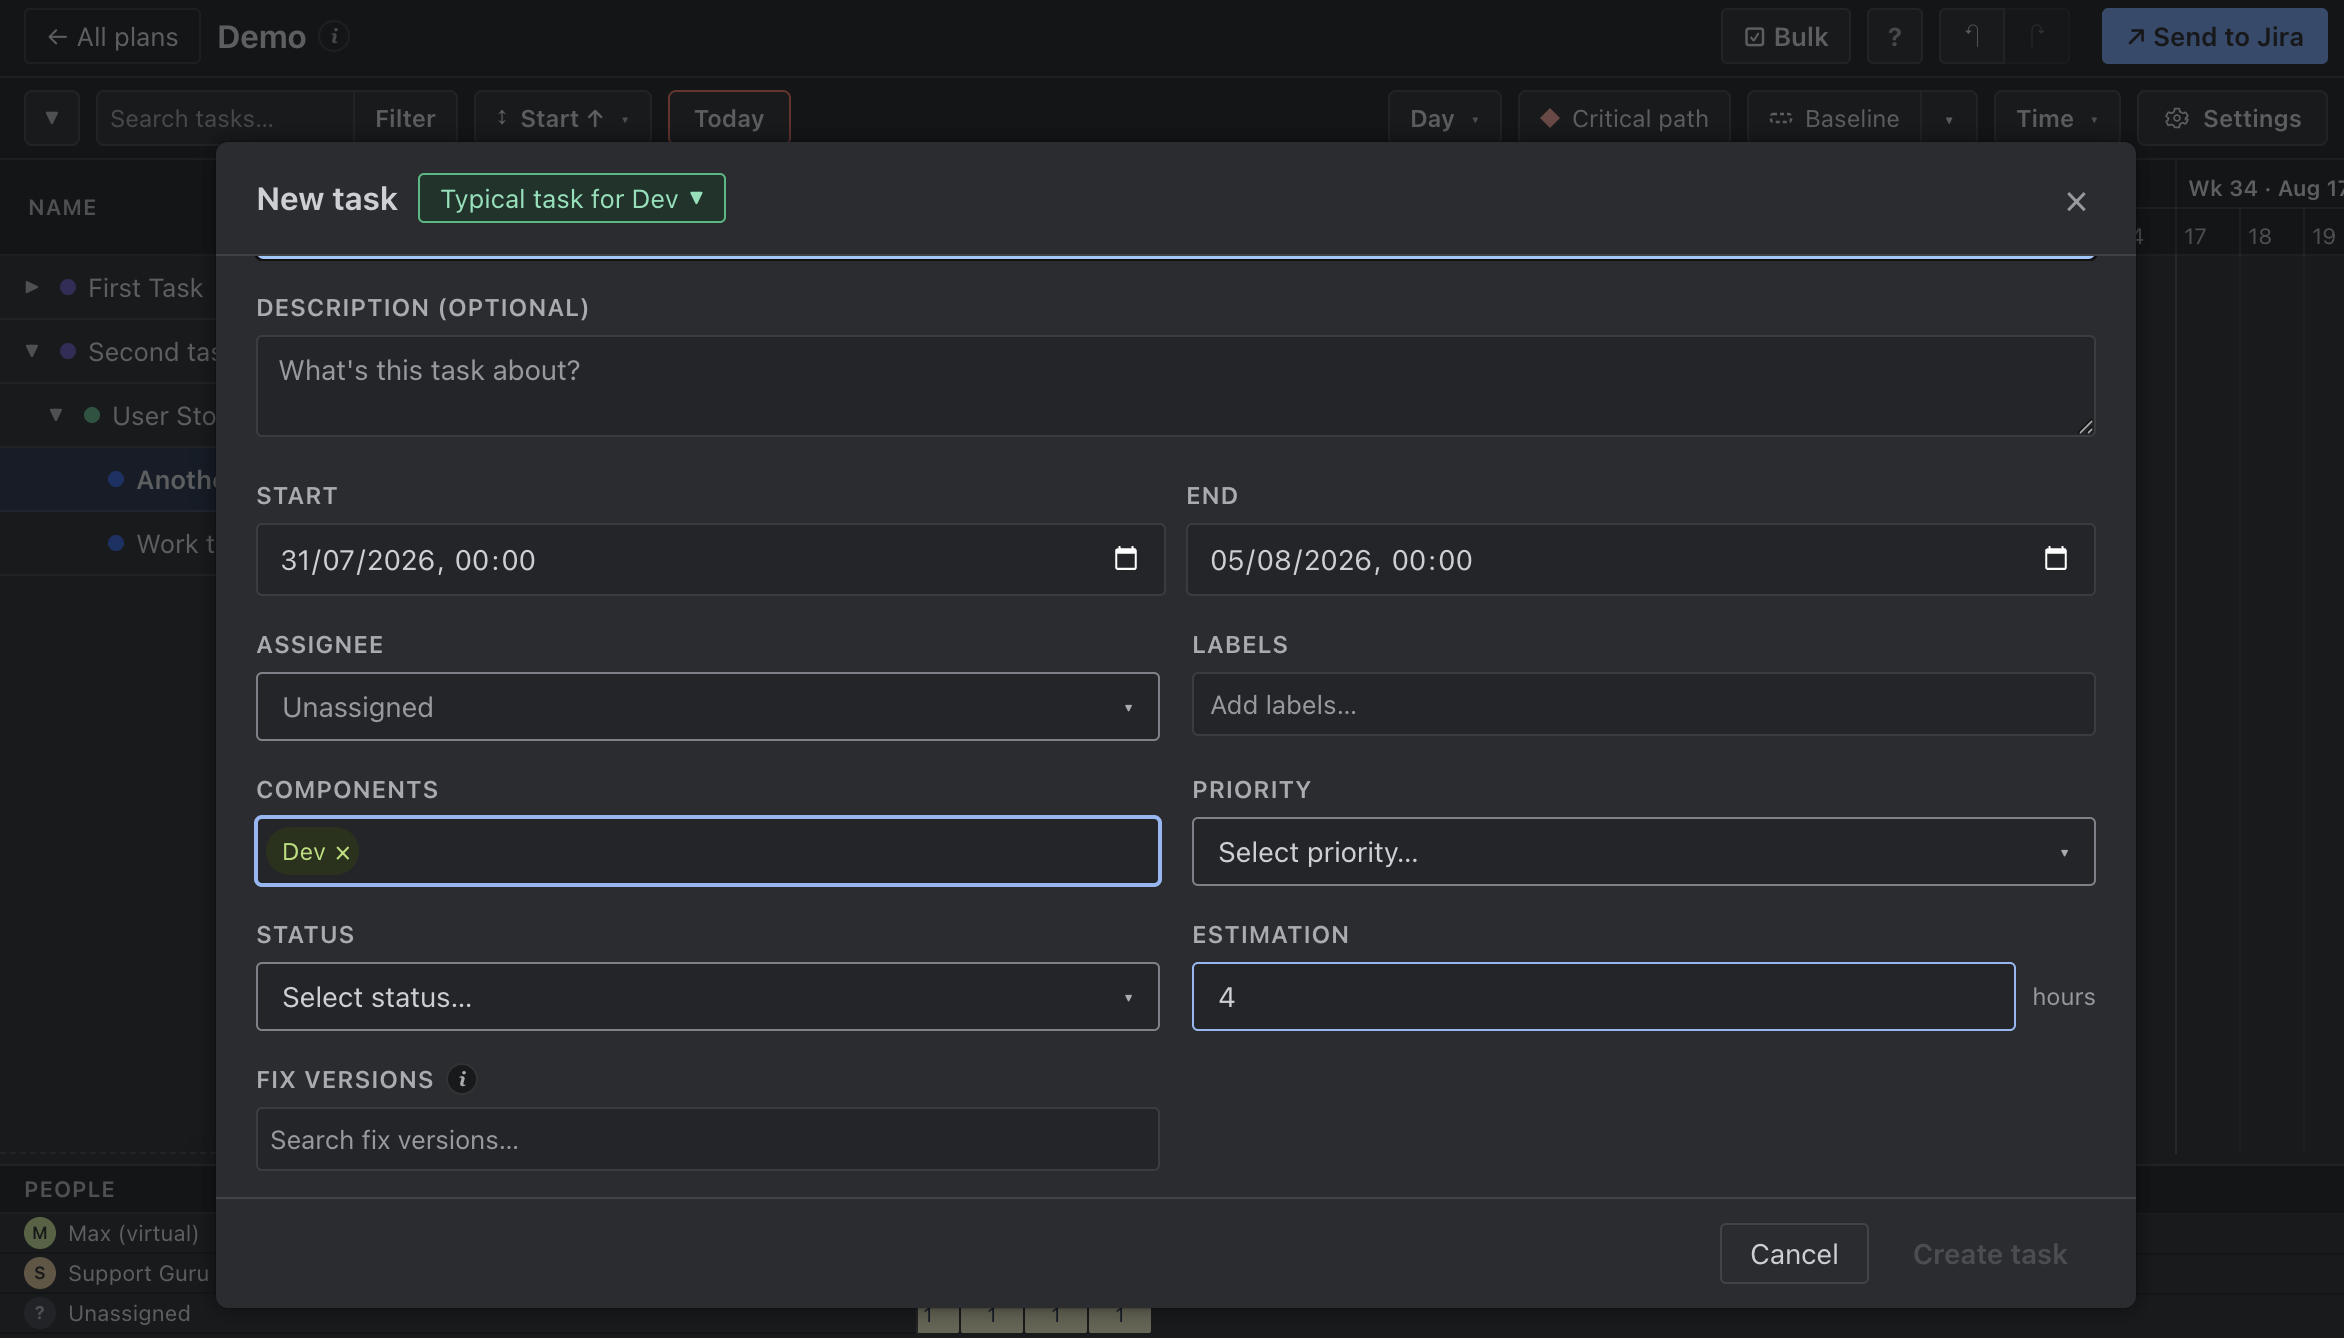Open the Settings button
Screen dimensions: 2344x1338
(x=2233, y=118)
